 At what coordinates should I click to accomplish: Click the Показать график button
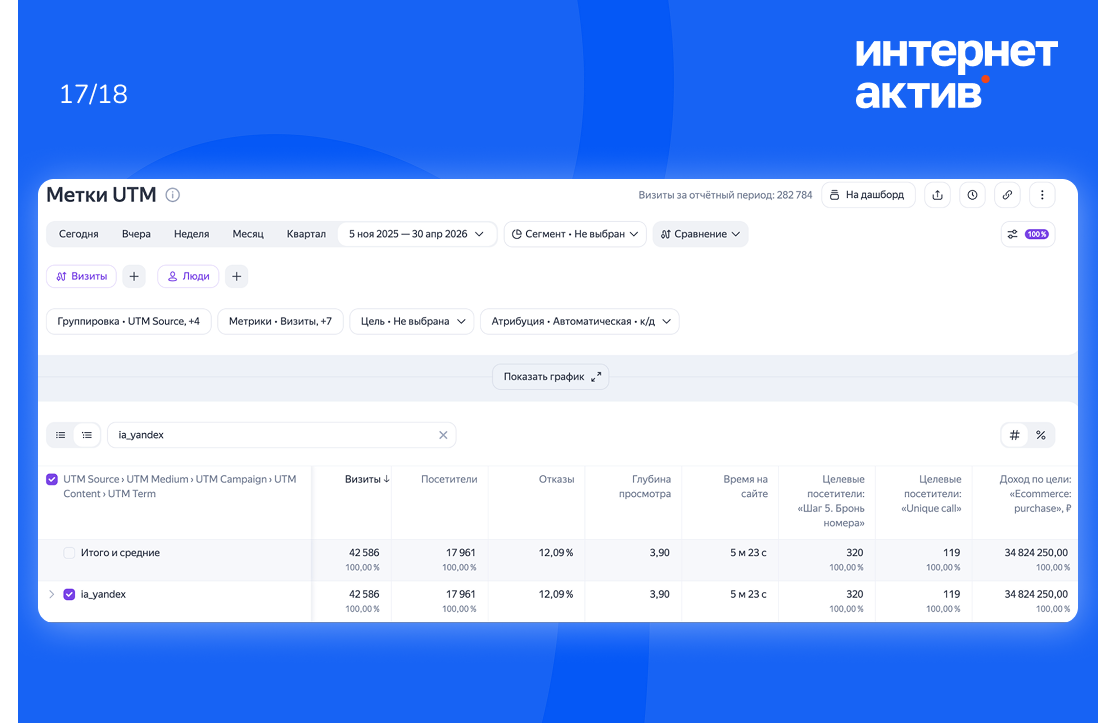click(551, 377)
